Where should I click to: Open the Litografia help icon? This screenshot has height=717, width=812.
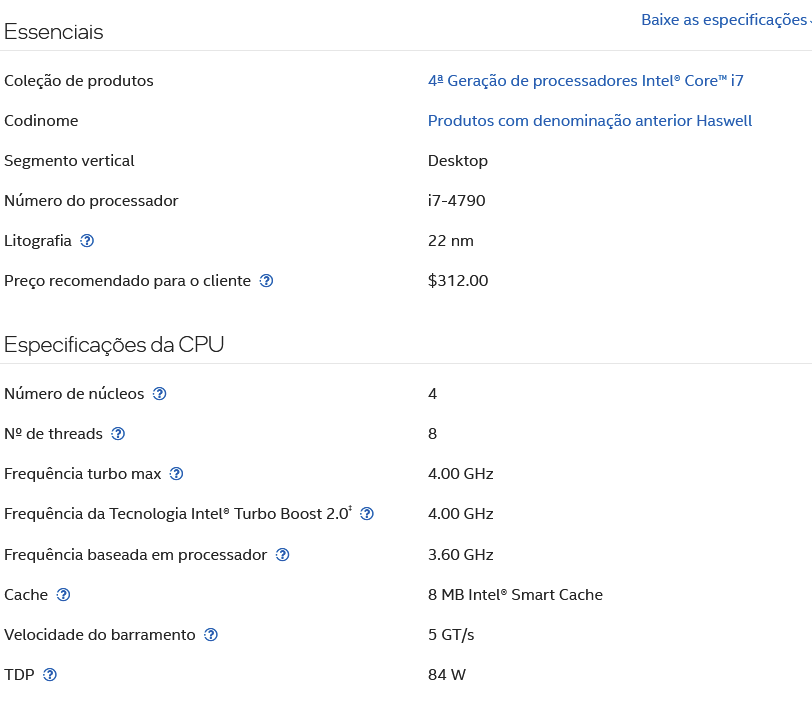87,241
